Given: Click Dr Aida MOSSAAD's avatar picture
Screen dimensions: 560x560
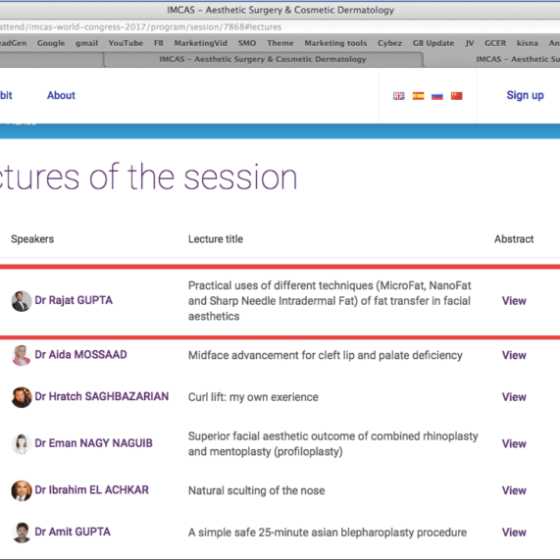Looking at the screenshot, I should [x=21, y=355].
